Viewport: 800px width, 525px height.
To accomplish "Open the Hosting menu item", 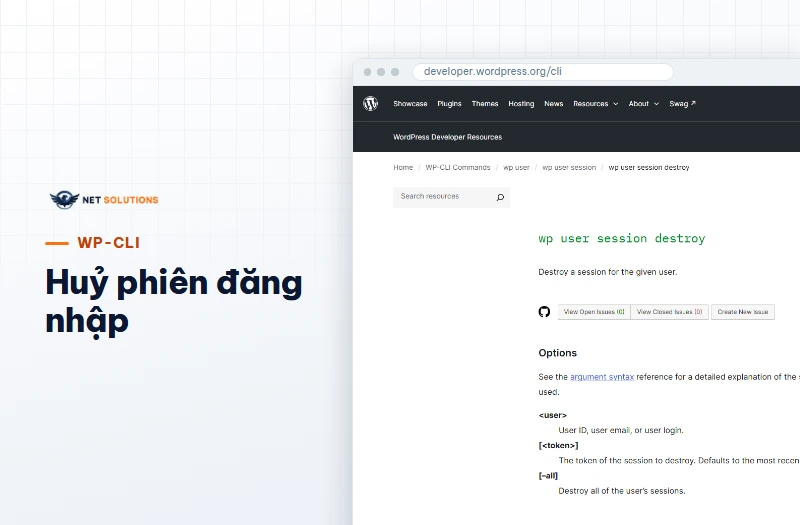I will [521, 104].
